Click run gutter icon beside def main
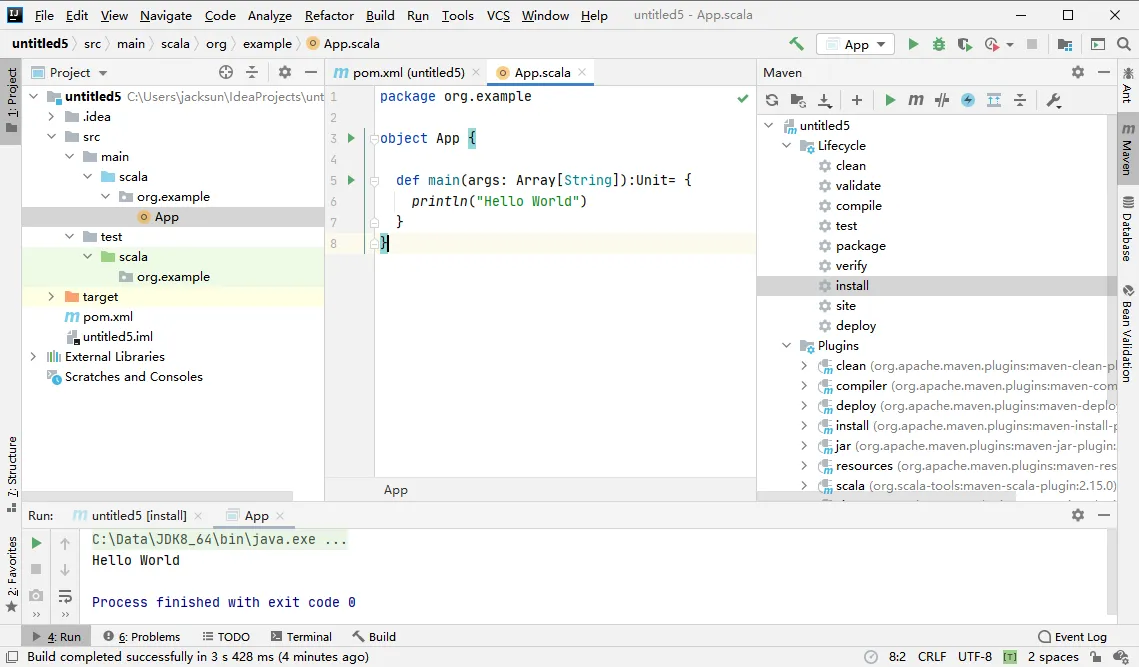1139x667 pixels. [x=351, y=179]
